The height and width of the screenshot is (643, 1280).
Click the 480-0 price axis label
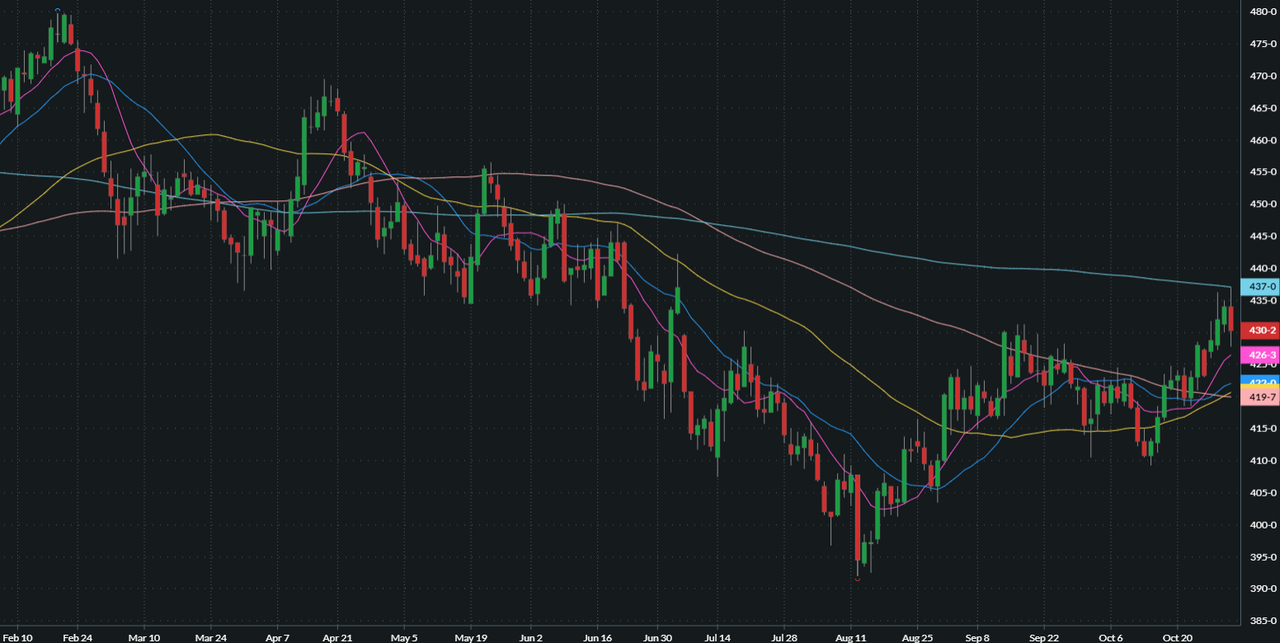coord(1261,12)
